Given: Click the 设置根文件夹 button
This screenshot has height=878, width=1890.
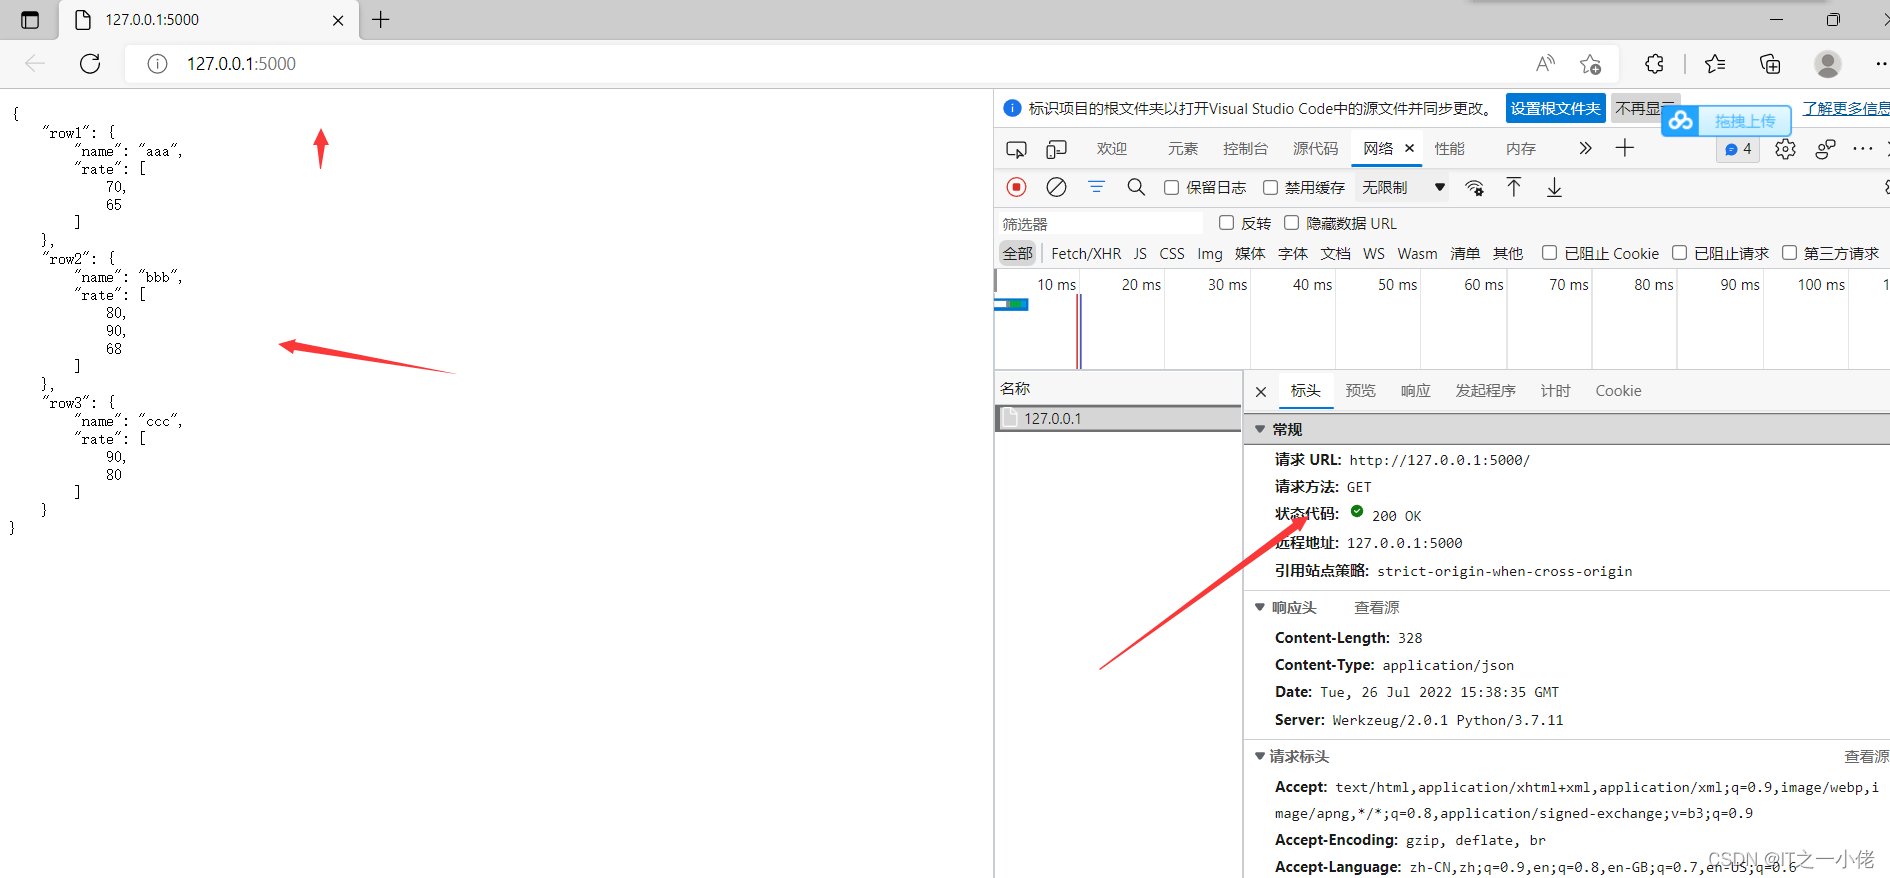Looking at the screenshot, I should (x=1555, y=108).
